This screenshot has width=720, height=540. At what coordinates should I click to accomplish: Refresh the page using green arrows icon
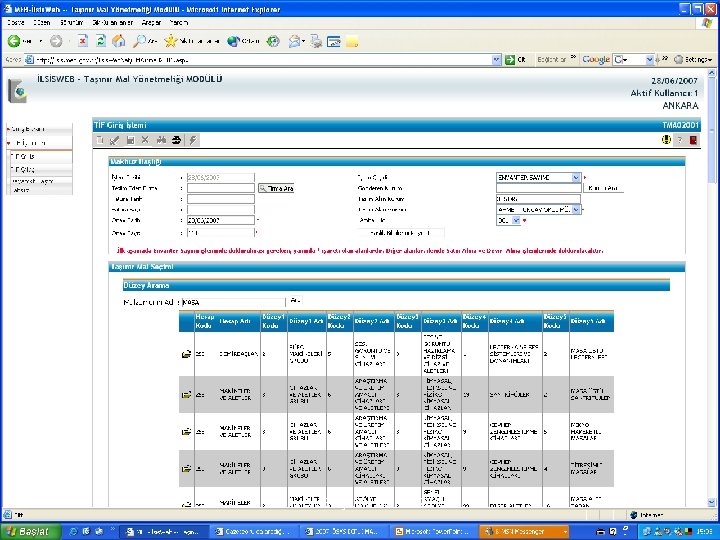pyautogui.click(x=101, y=41)
